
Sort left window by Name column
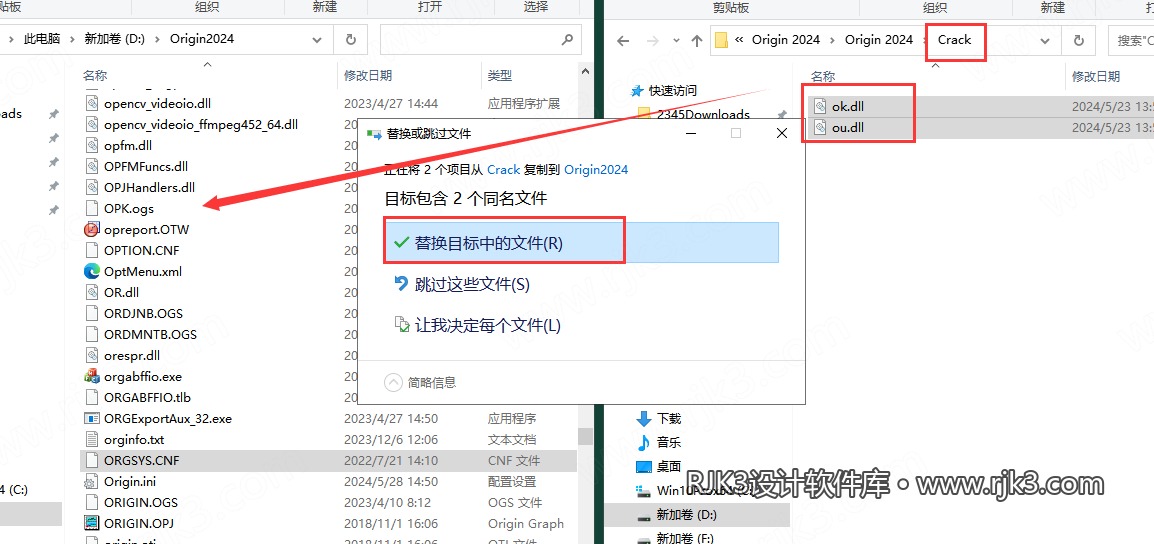95,75
